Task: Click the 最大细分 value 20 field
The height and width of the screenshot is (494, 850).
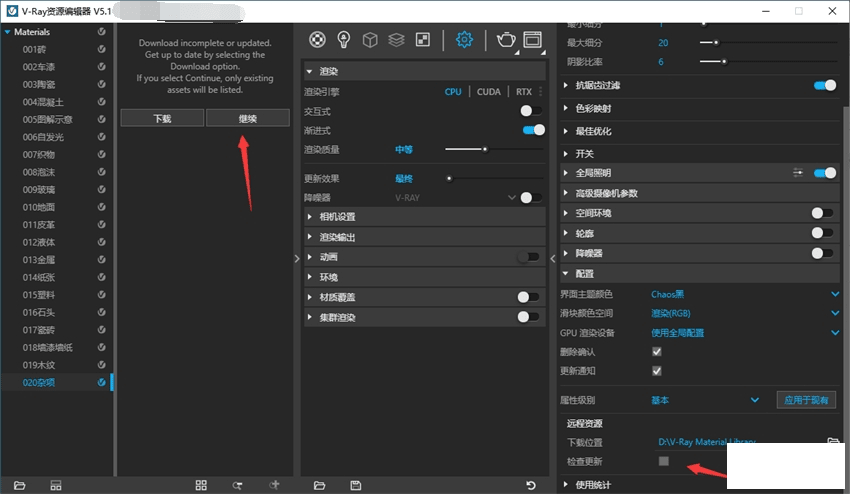Action: 663,43
